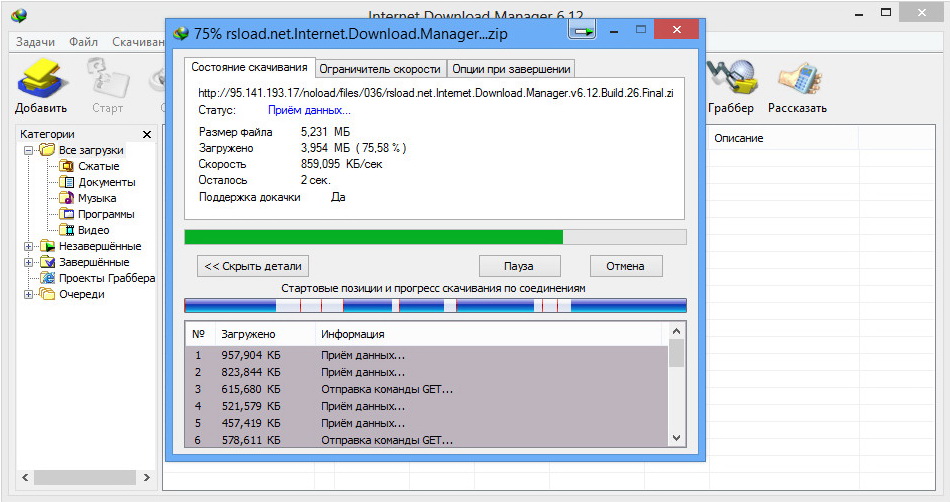Screen dimensions: 950x502
Task: Select the Незавершённые tree label
Action: 100,246
